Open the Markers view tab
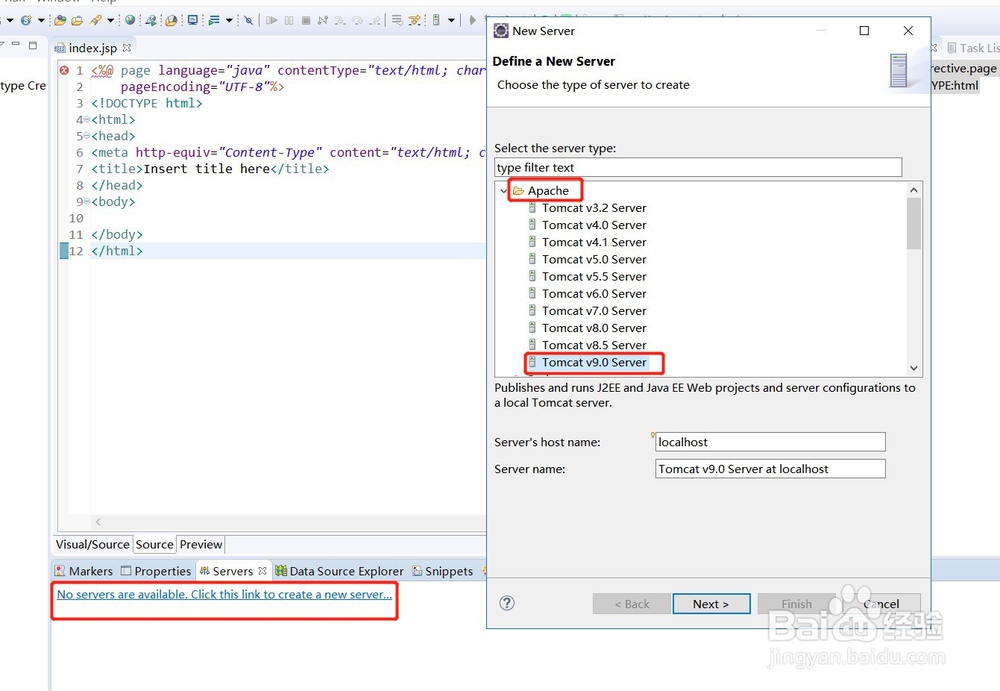The height and width of the screenshot is (691, 1000). (84, 571)
